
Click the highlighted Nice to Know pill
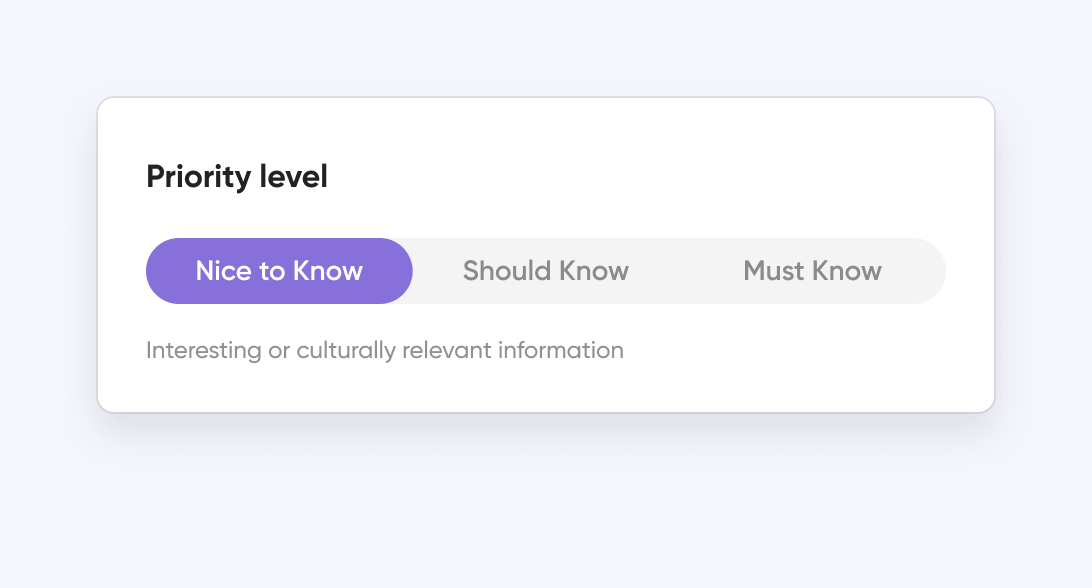pos(279,271)
